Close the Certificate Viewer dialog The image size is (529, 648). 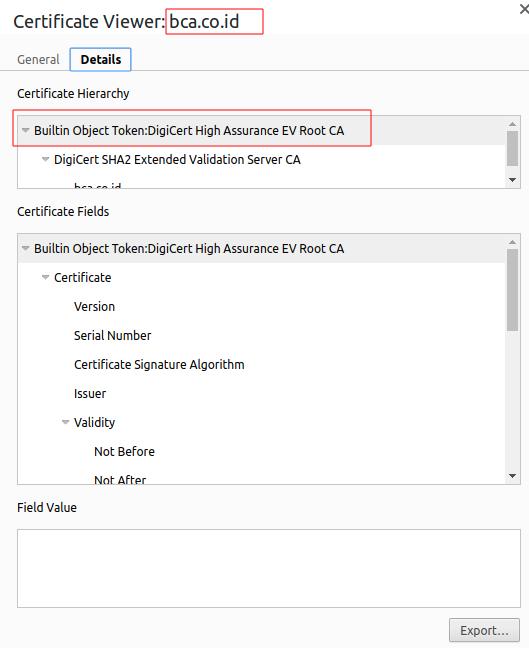coord(524,9)
